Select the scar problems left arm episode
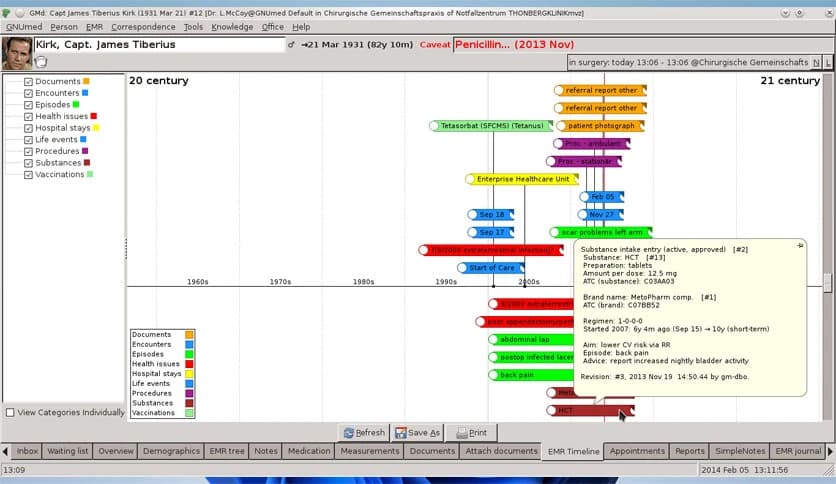This screenshot has width=836, height=484. 601,232
